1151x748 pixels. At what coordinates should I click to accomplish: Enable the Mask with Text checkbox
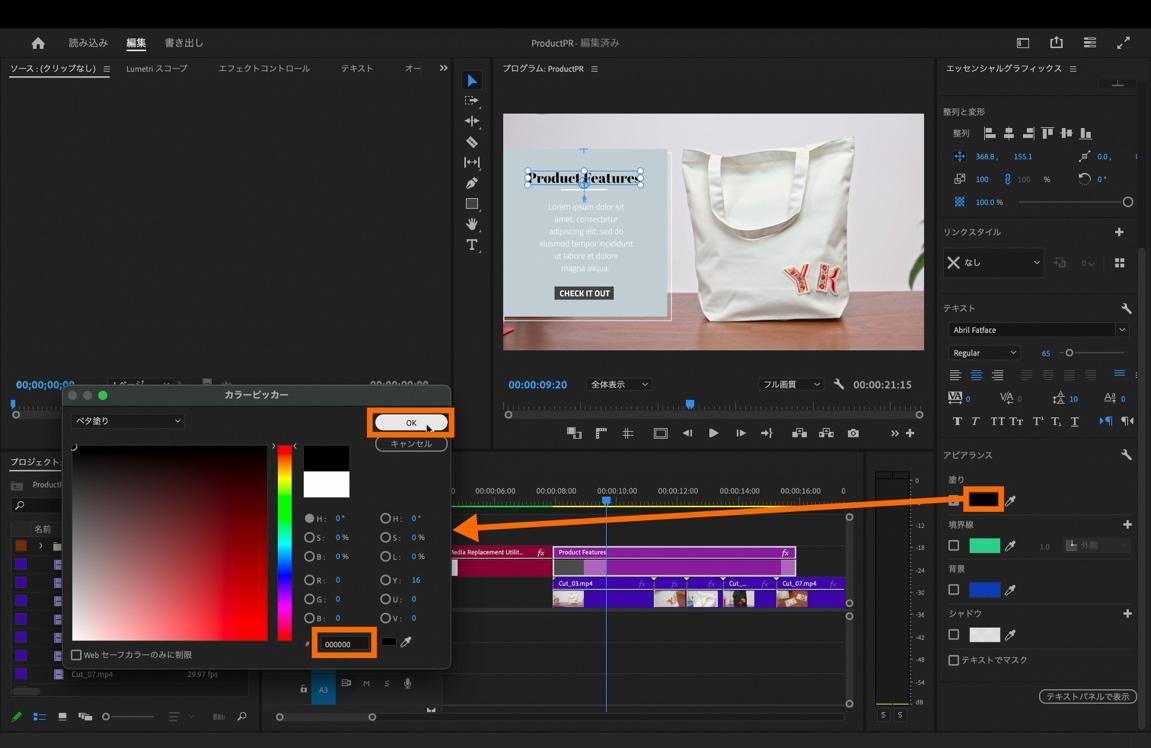[x=954, y=660]
